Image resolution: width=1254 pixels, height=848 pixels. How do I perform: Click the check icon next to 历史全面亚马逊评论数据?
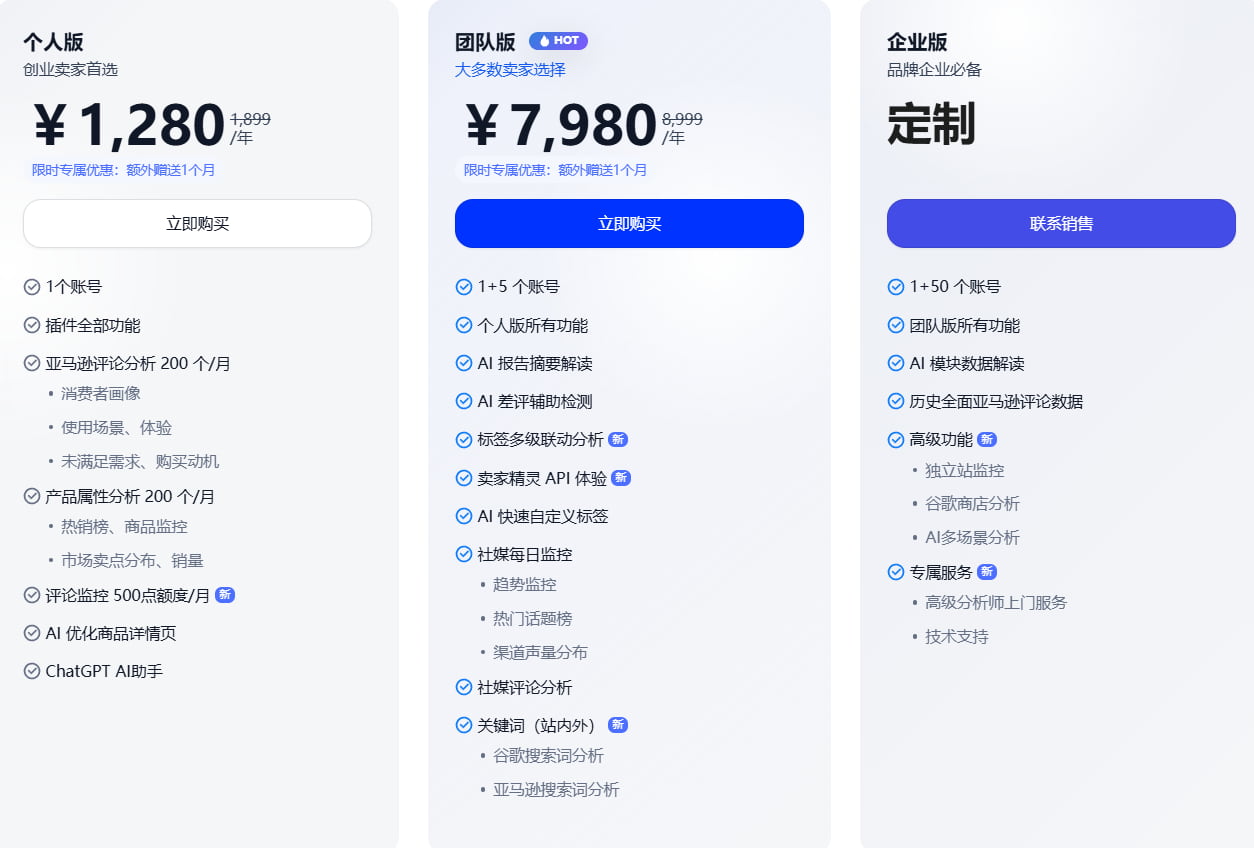pos(896,401)
